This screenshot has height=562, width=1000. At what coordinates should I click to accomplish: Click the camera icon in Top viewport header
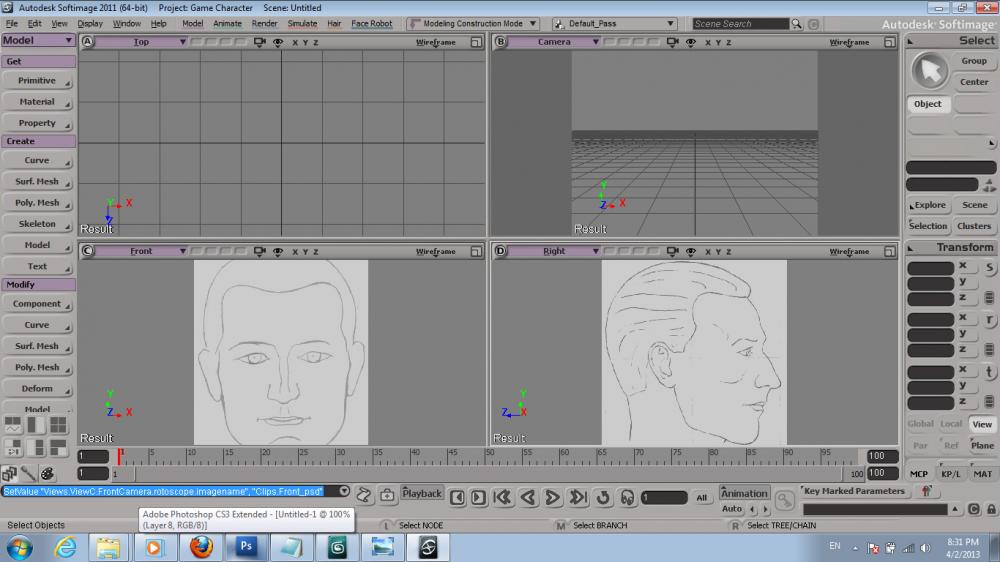click(x=261, y=42)
